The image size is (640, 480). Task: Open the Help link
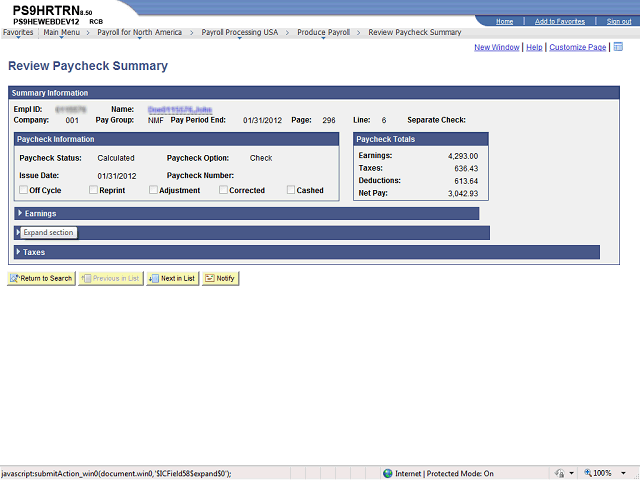(534, 47)
